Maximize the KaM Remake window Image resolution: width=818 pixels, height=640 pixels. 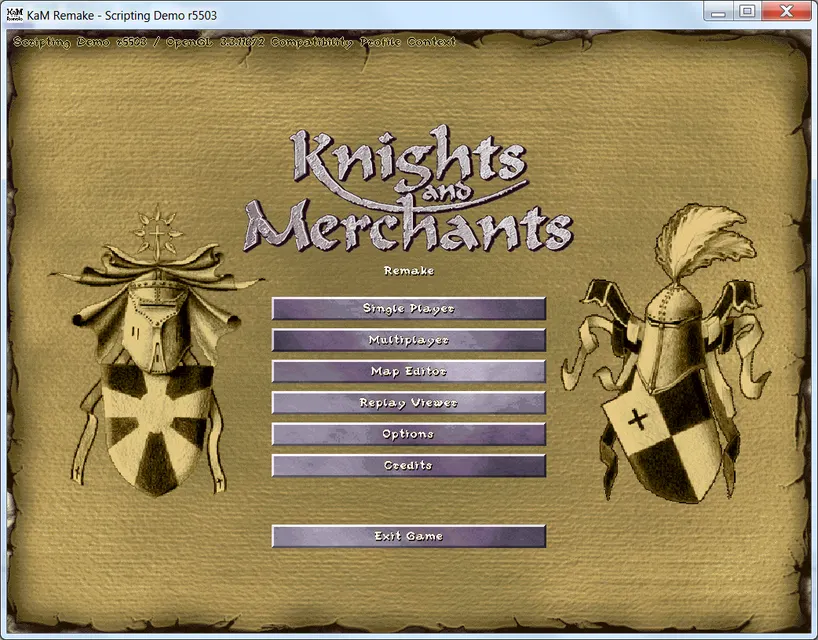747,11
